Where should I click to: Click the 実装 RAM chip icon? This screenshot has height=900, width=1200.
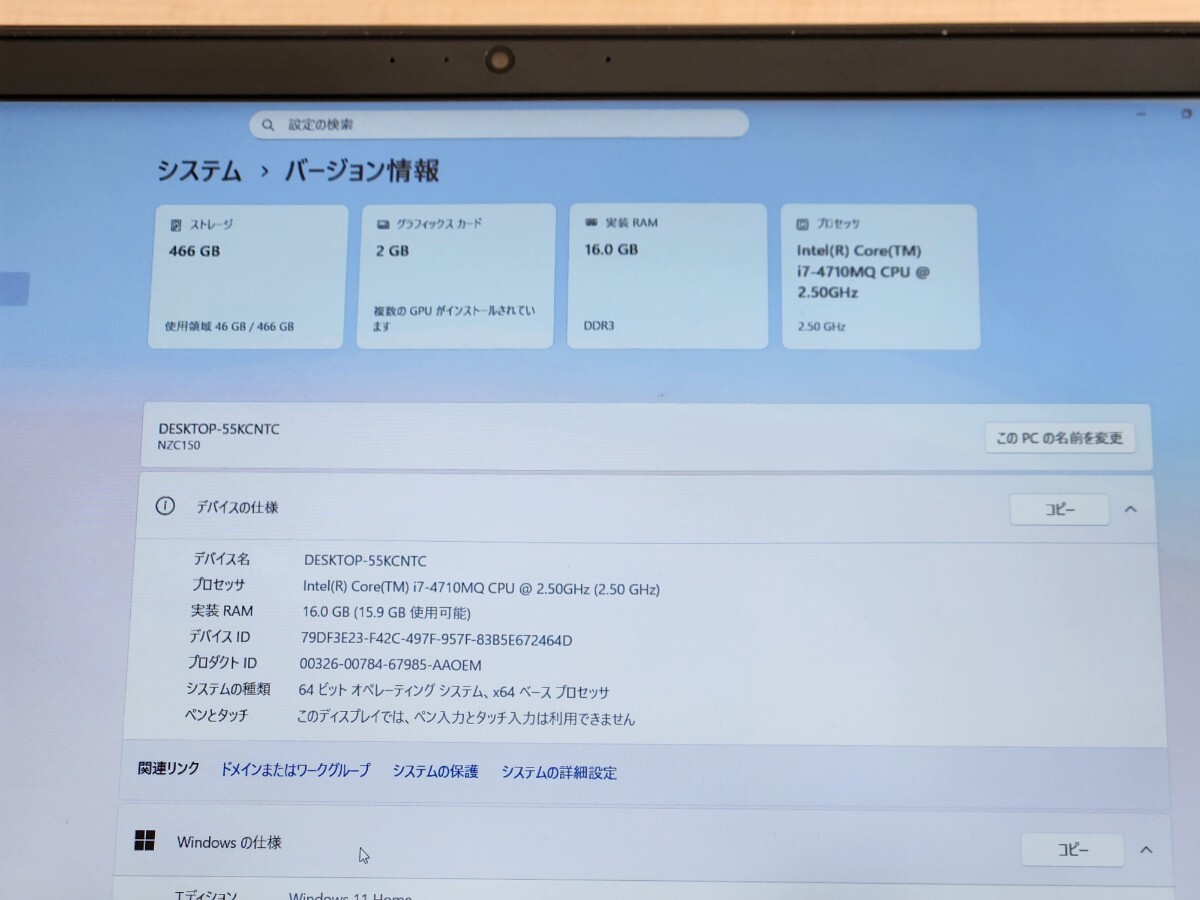point(591,222)
